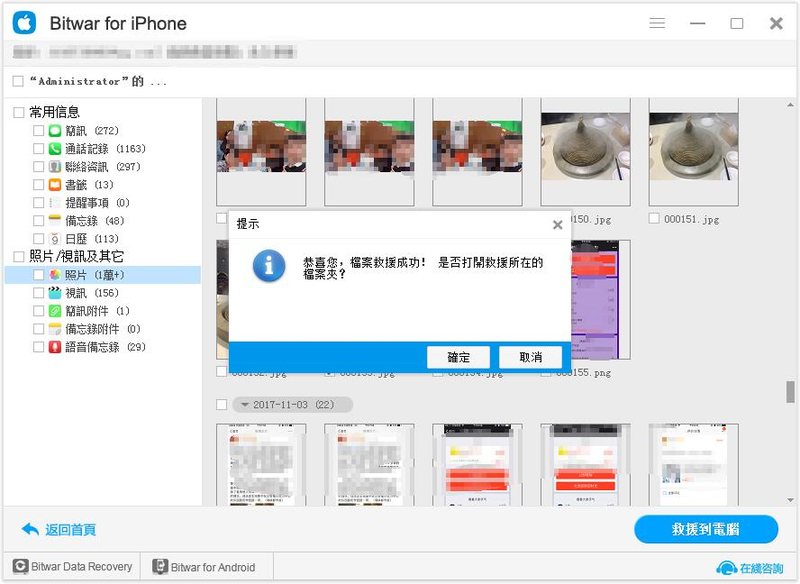Image resolution: width=800 pixels, height=584 pixels.
Task: Select 提醒事項 (0) category
Action: coord(97,202)
